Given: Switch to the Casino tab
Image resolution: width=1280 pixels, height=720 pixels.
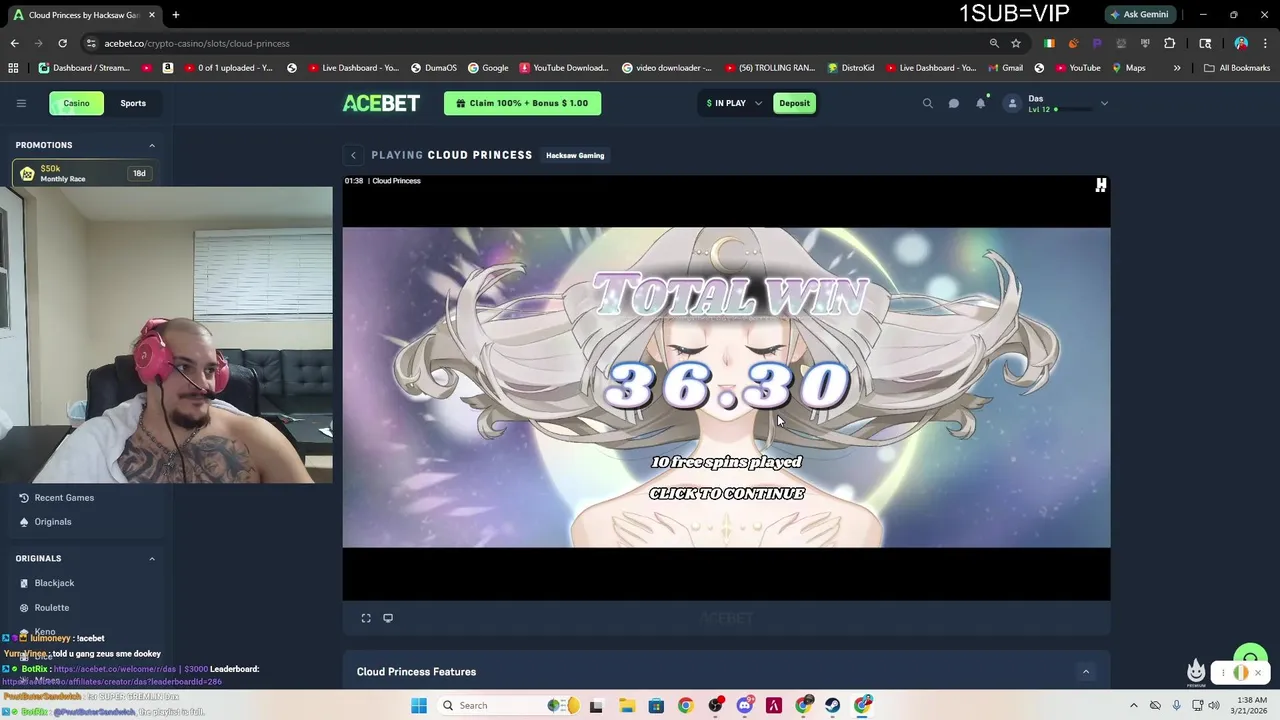Looking at the screenshot, I should point(77,103).
